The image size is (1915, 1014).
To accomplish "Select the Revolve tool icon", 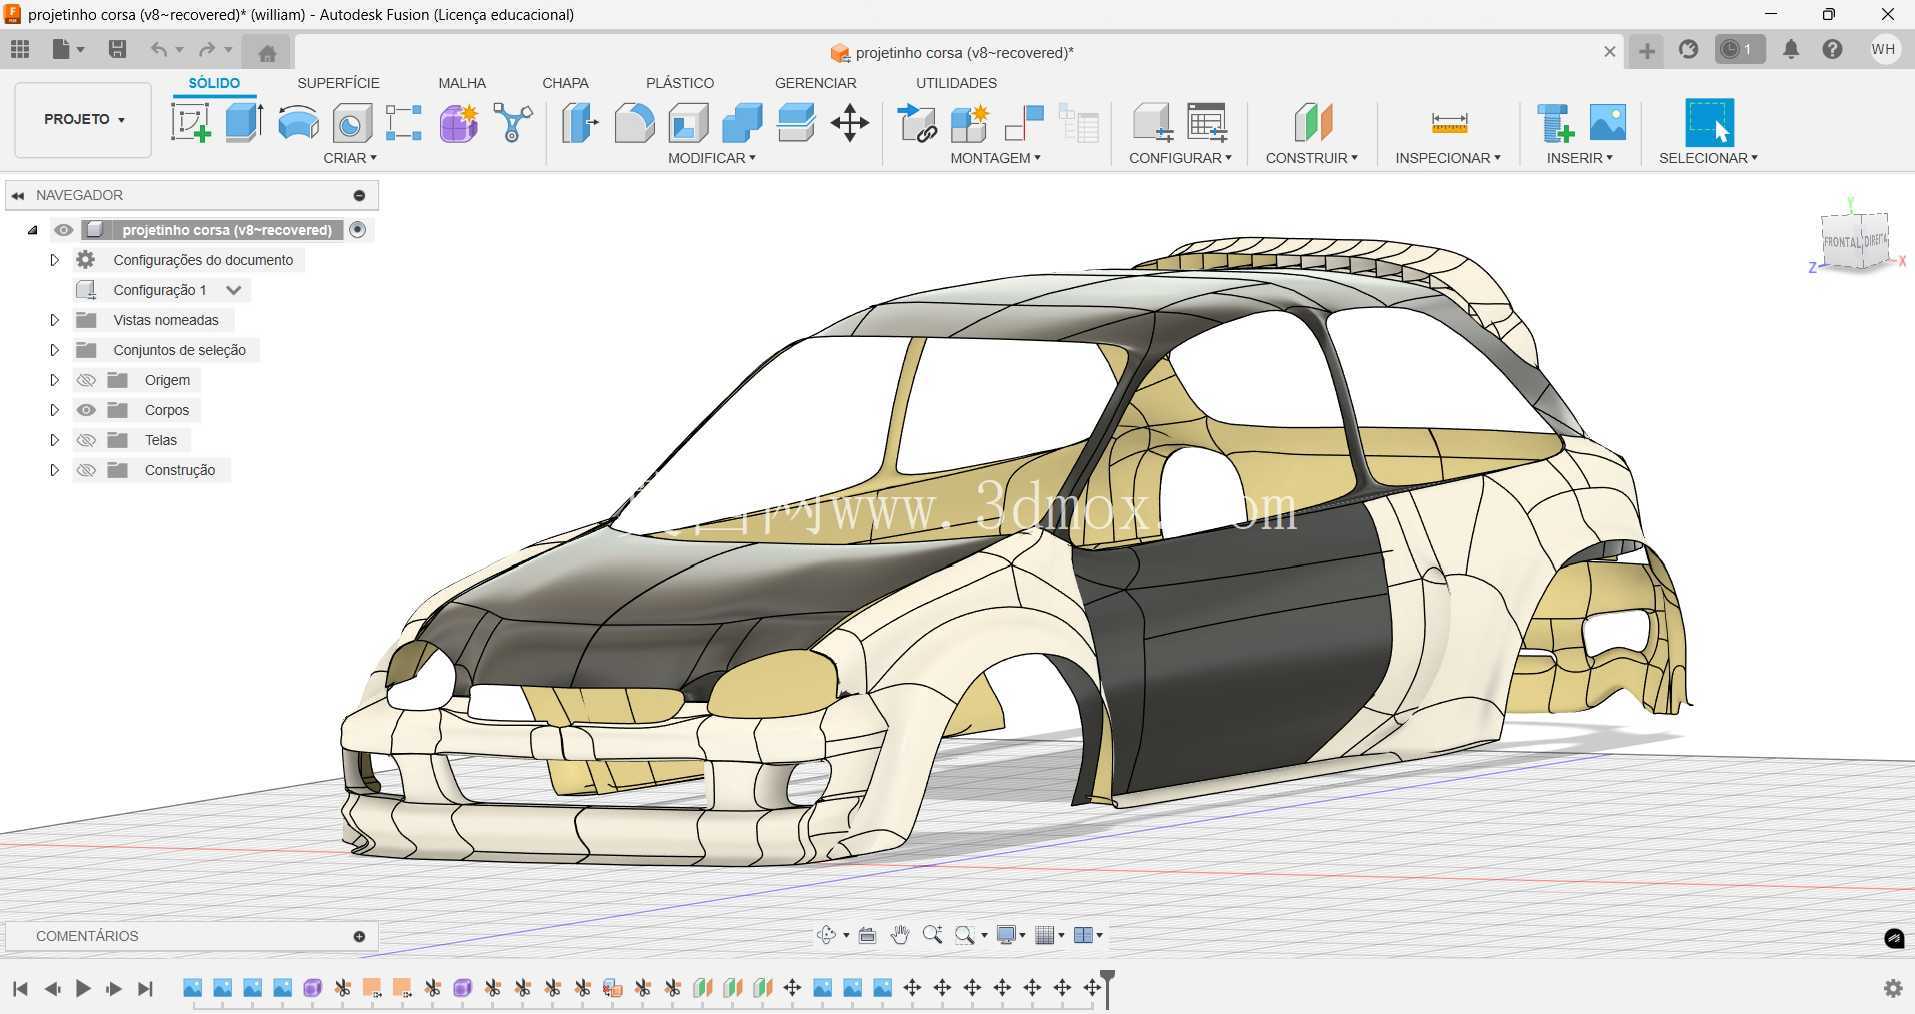I will click(298, 123).
